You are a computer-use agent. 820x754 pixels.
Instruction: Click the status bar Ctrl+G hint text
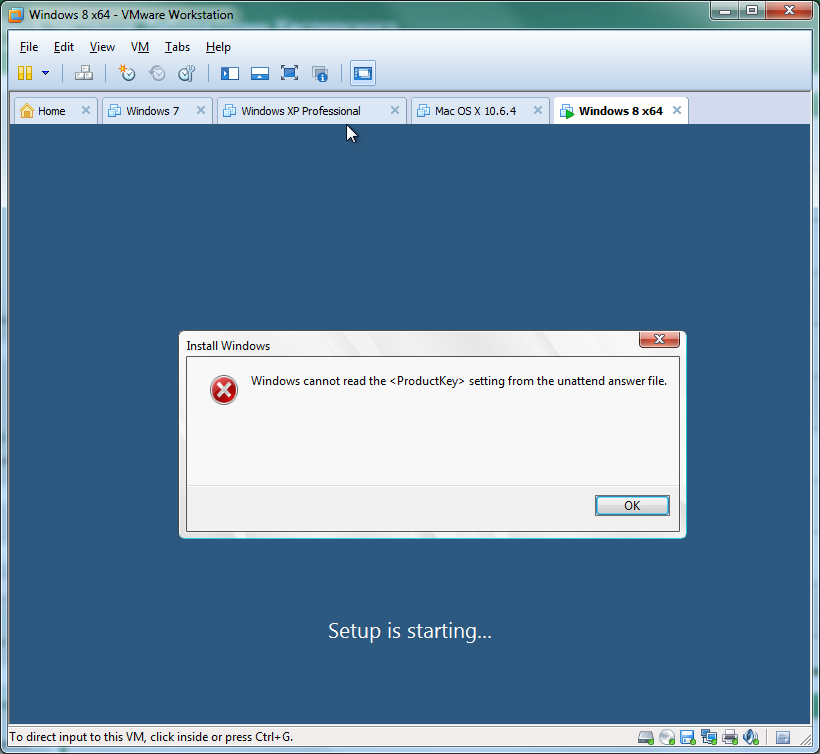click(151, 737)
